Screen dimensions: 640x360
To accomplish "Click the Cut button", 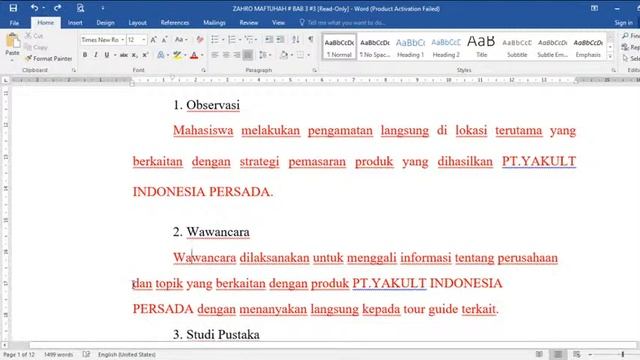I will (34, 36).
